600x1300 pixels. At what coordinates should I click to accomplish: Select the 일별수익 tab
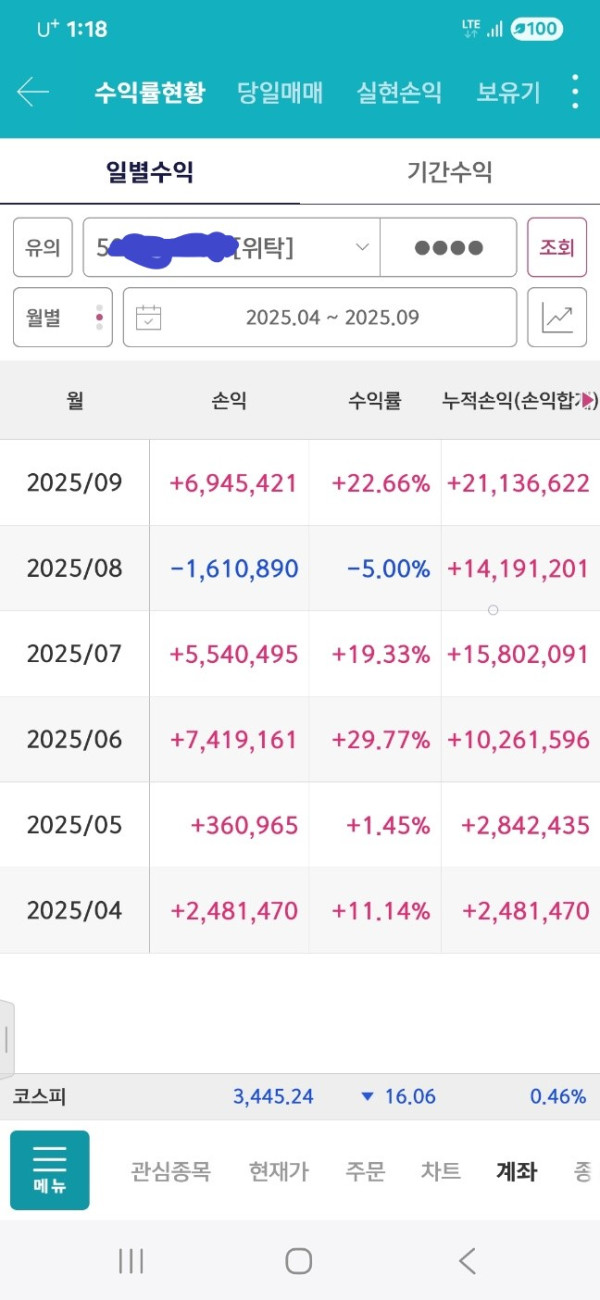150,172
